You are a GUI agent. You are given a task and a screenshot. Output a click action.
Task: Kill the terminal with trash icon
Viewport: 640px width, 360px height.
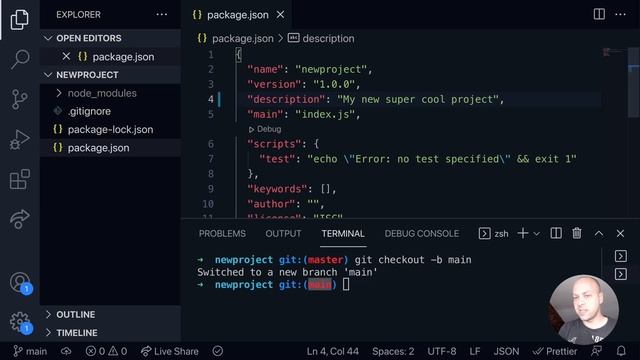pyautogui.click(x=577, y=233)
